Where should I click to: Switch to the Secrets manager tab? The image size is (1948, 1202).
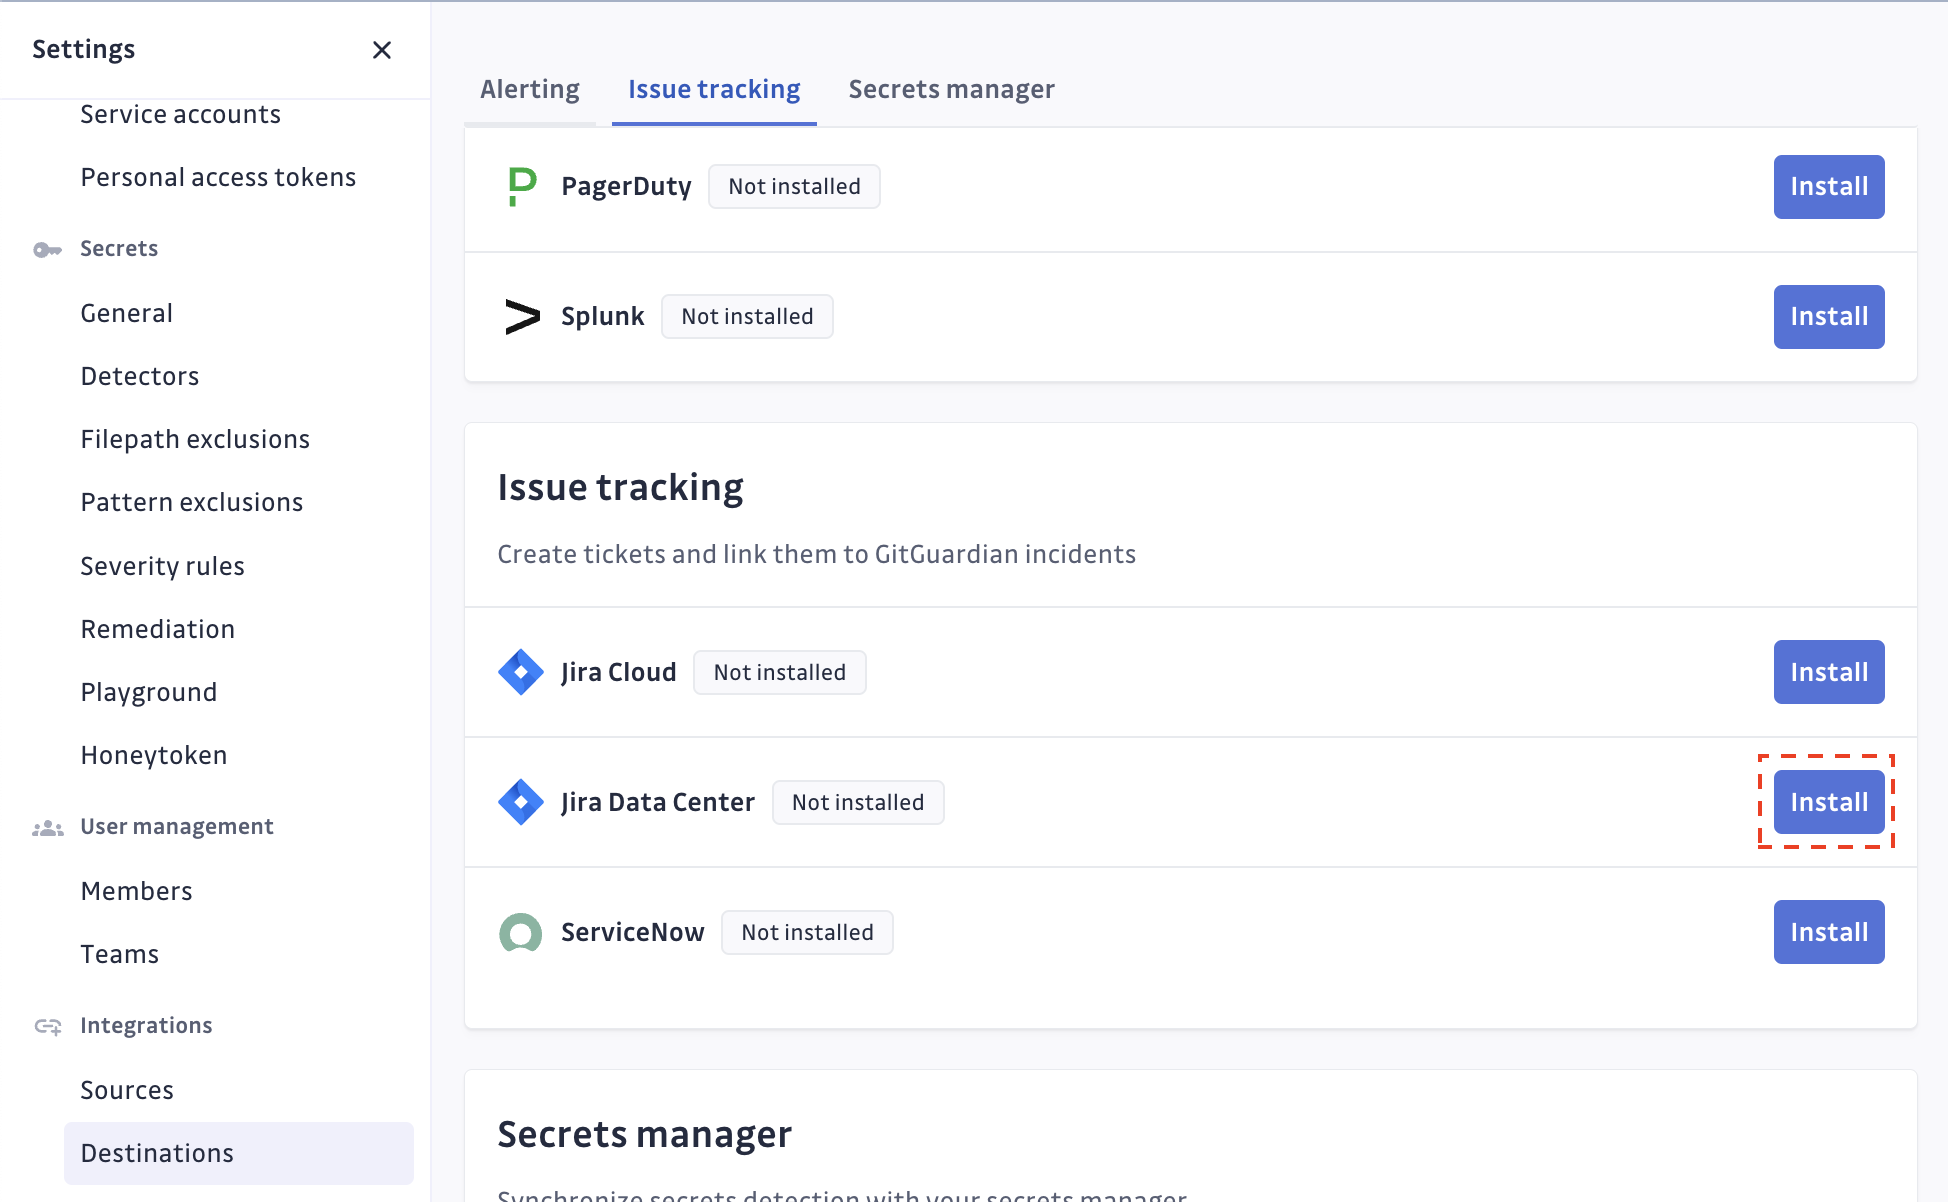pyautogui.click(x=951, y=89)
